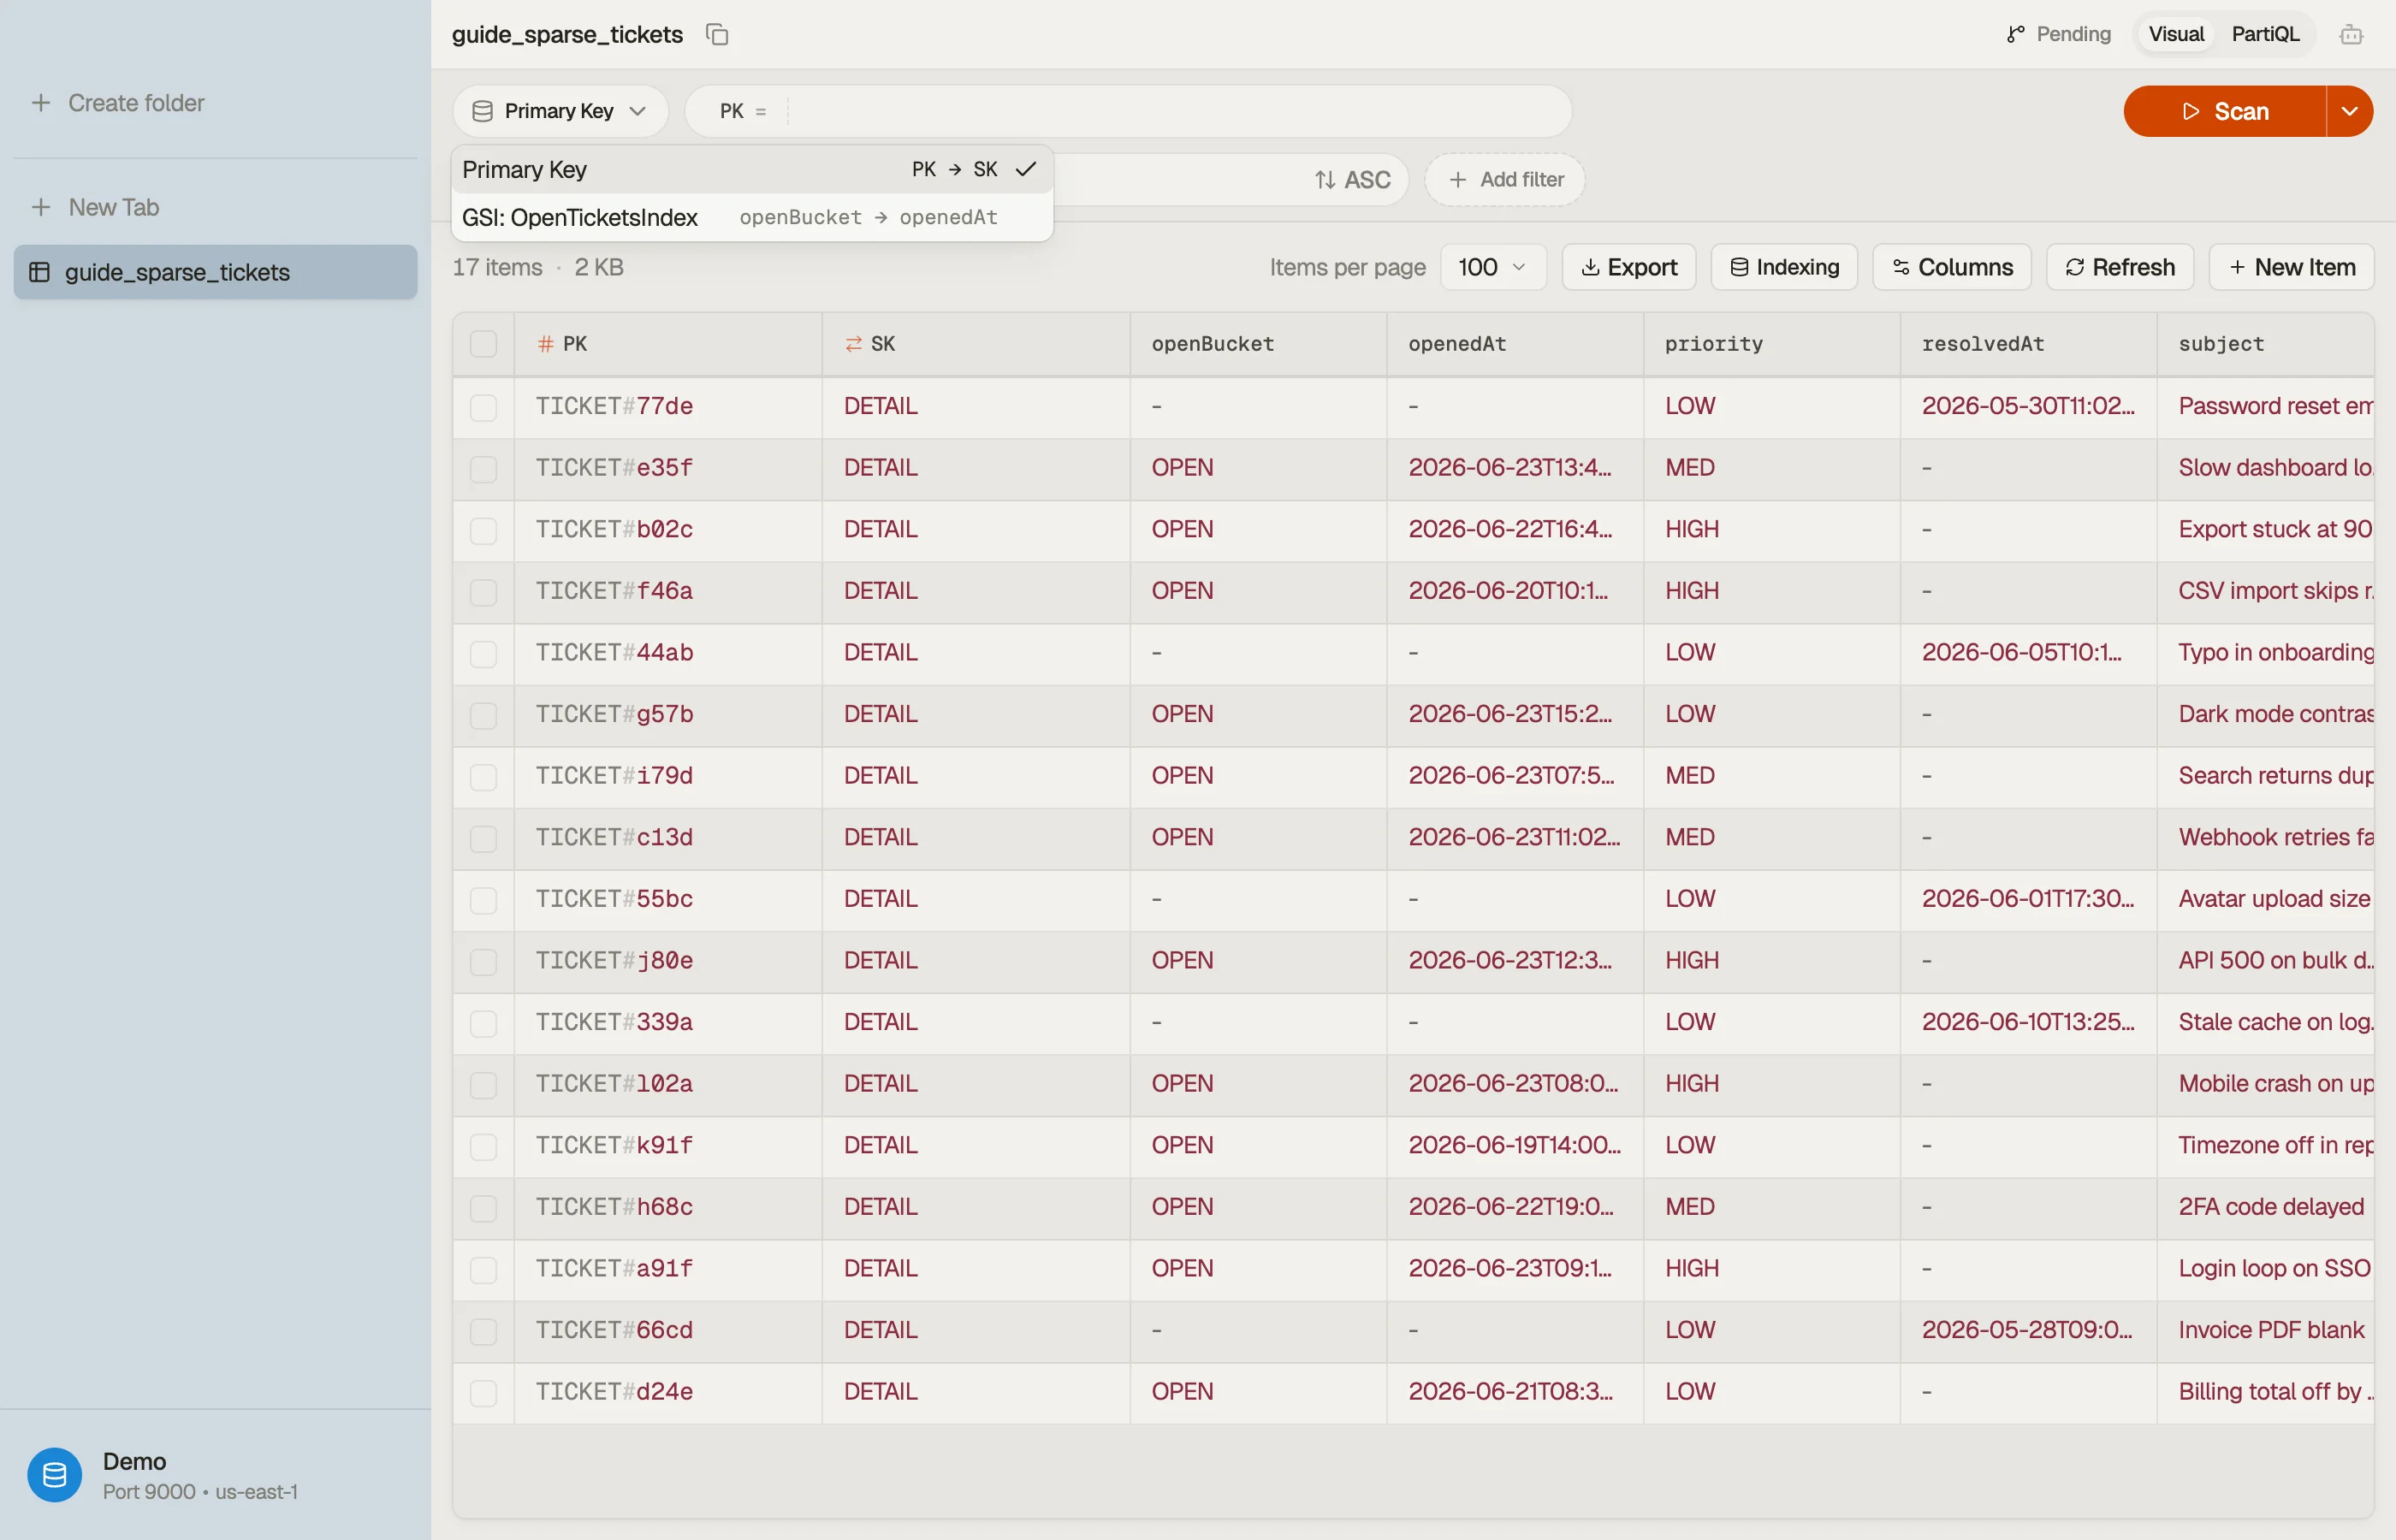Click the openedAt value for TICKET#k91f
The image size is (2396, 1540).
tap(1515, 1146)
